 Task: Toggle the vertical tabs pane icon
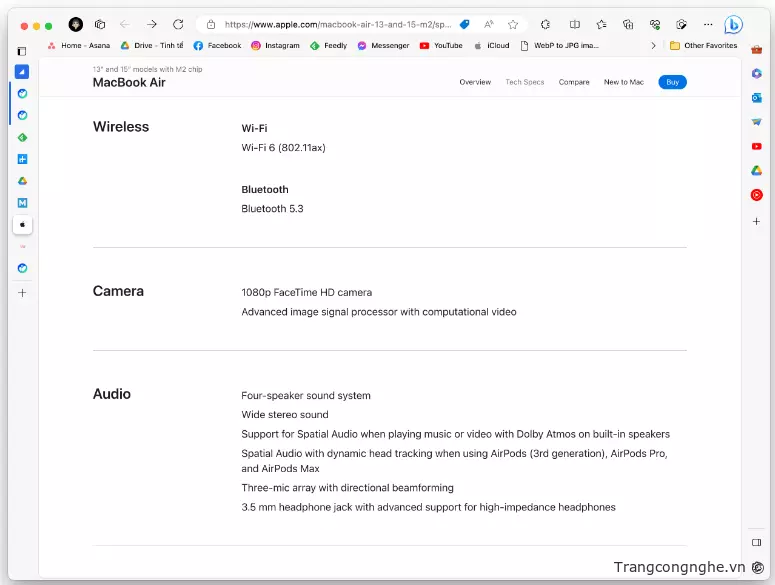[22, 51]
